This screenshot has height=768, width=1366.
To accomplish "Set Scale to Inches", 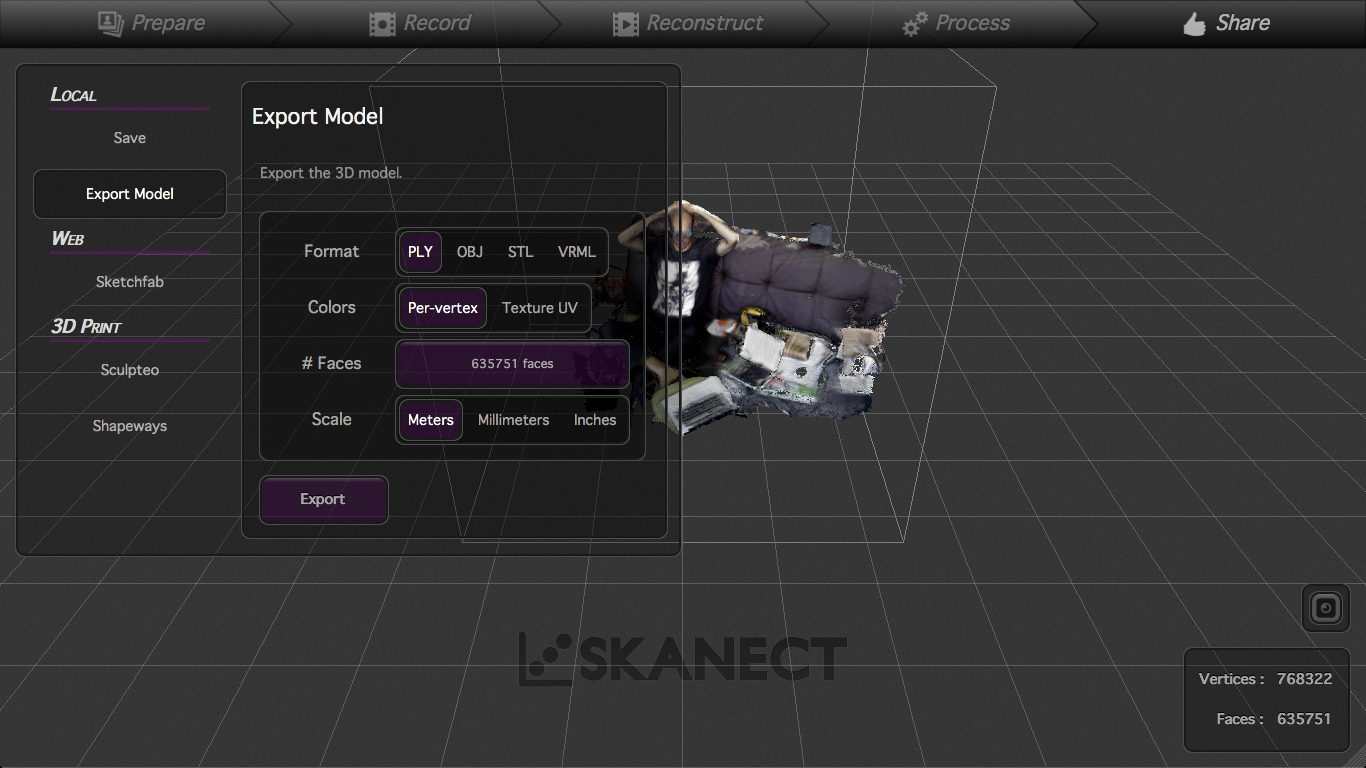I will tap(594, 420).
